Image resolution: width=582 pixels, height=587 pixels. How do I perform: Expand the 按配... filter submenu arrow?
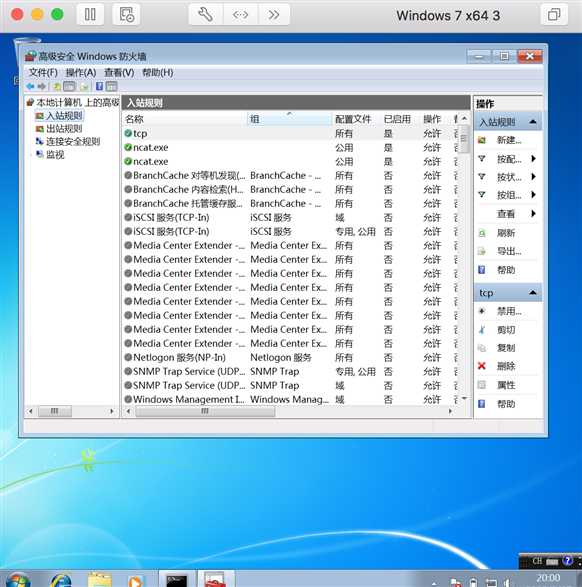533,159
